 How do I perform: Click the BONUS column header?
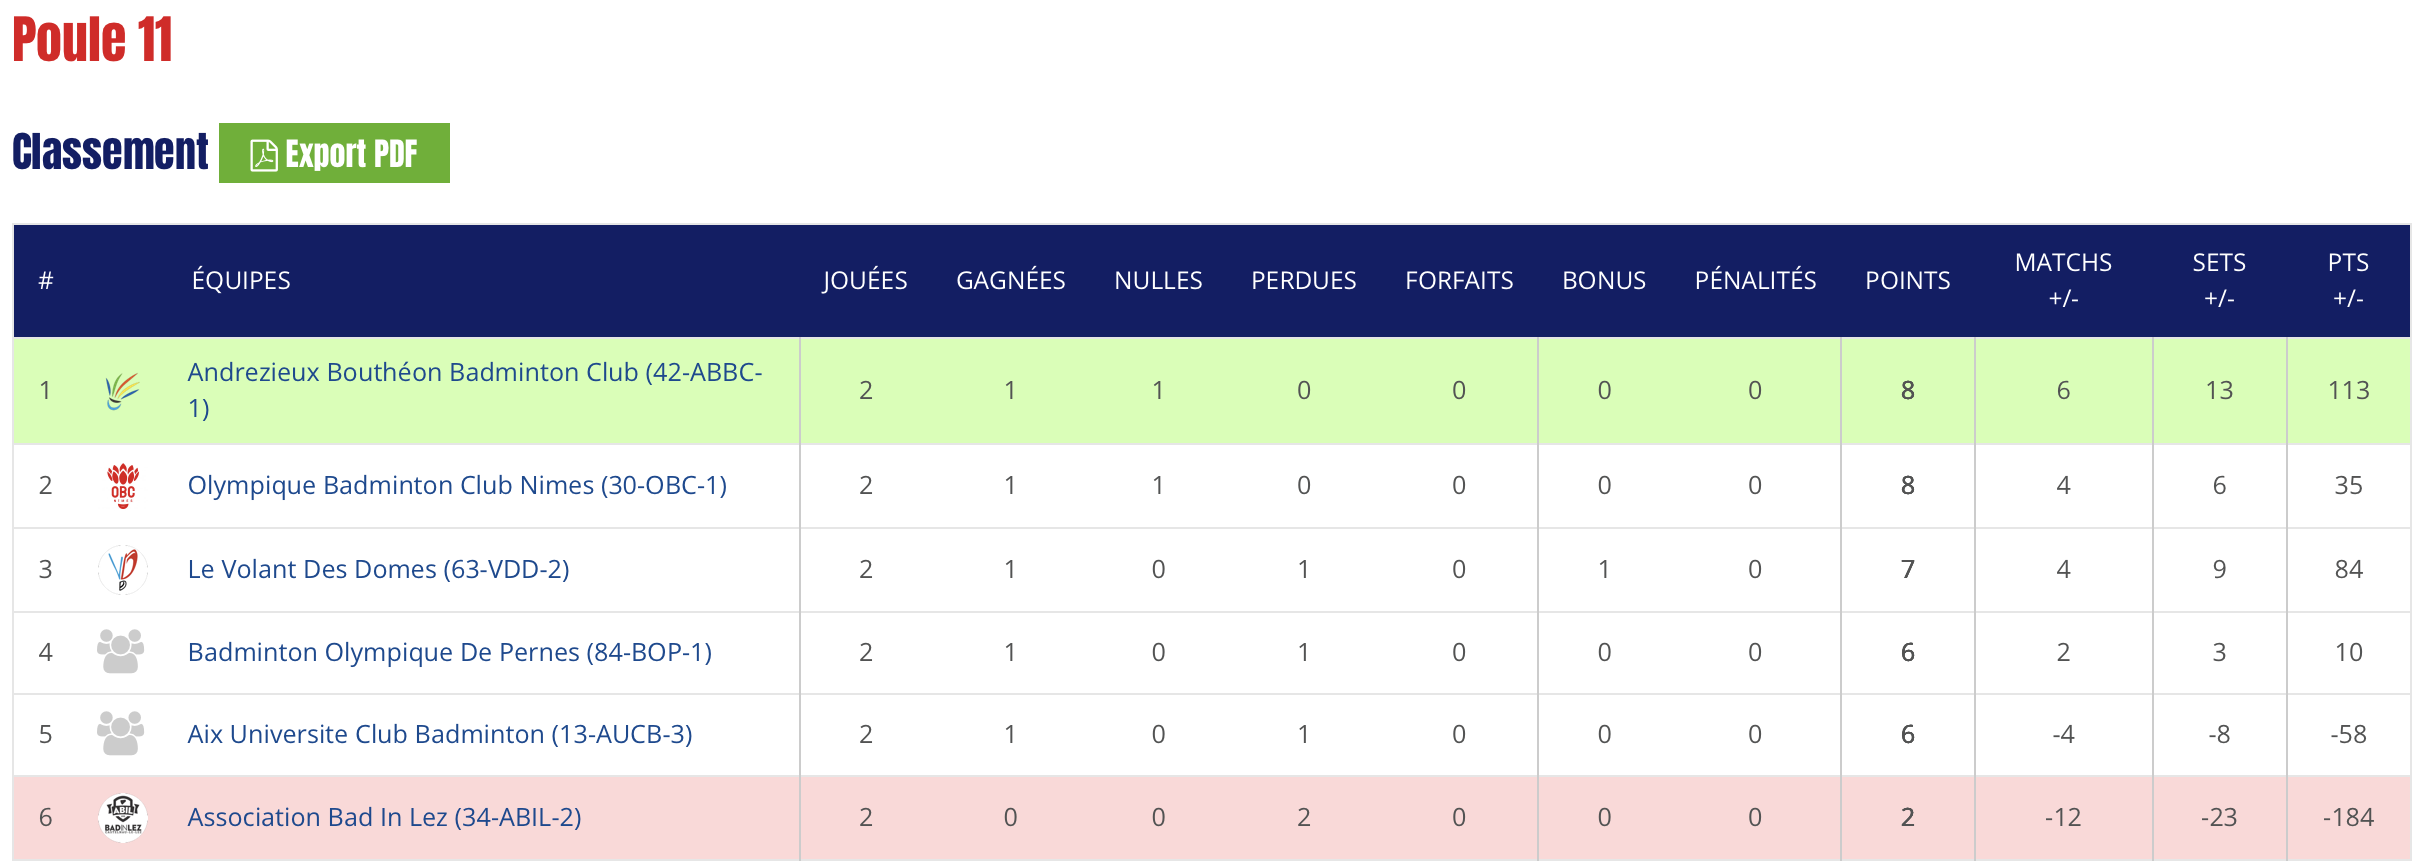coord(1603,281)
